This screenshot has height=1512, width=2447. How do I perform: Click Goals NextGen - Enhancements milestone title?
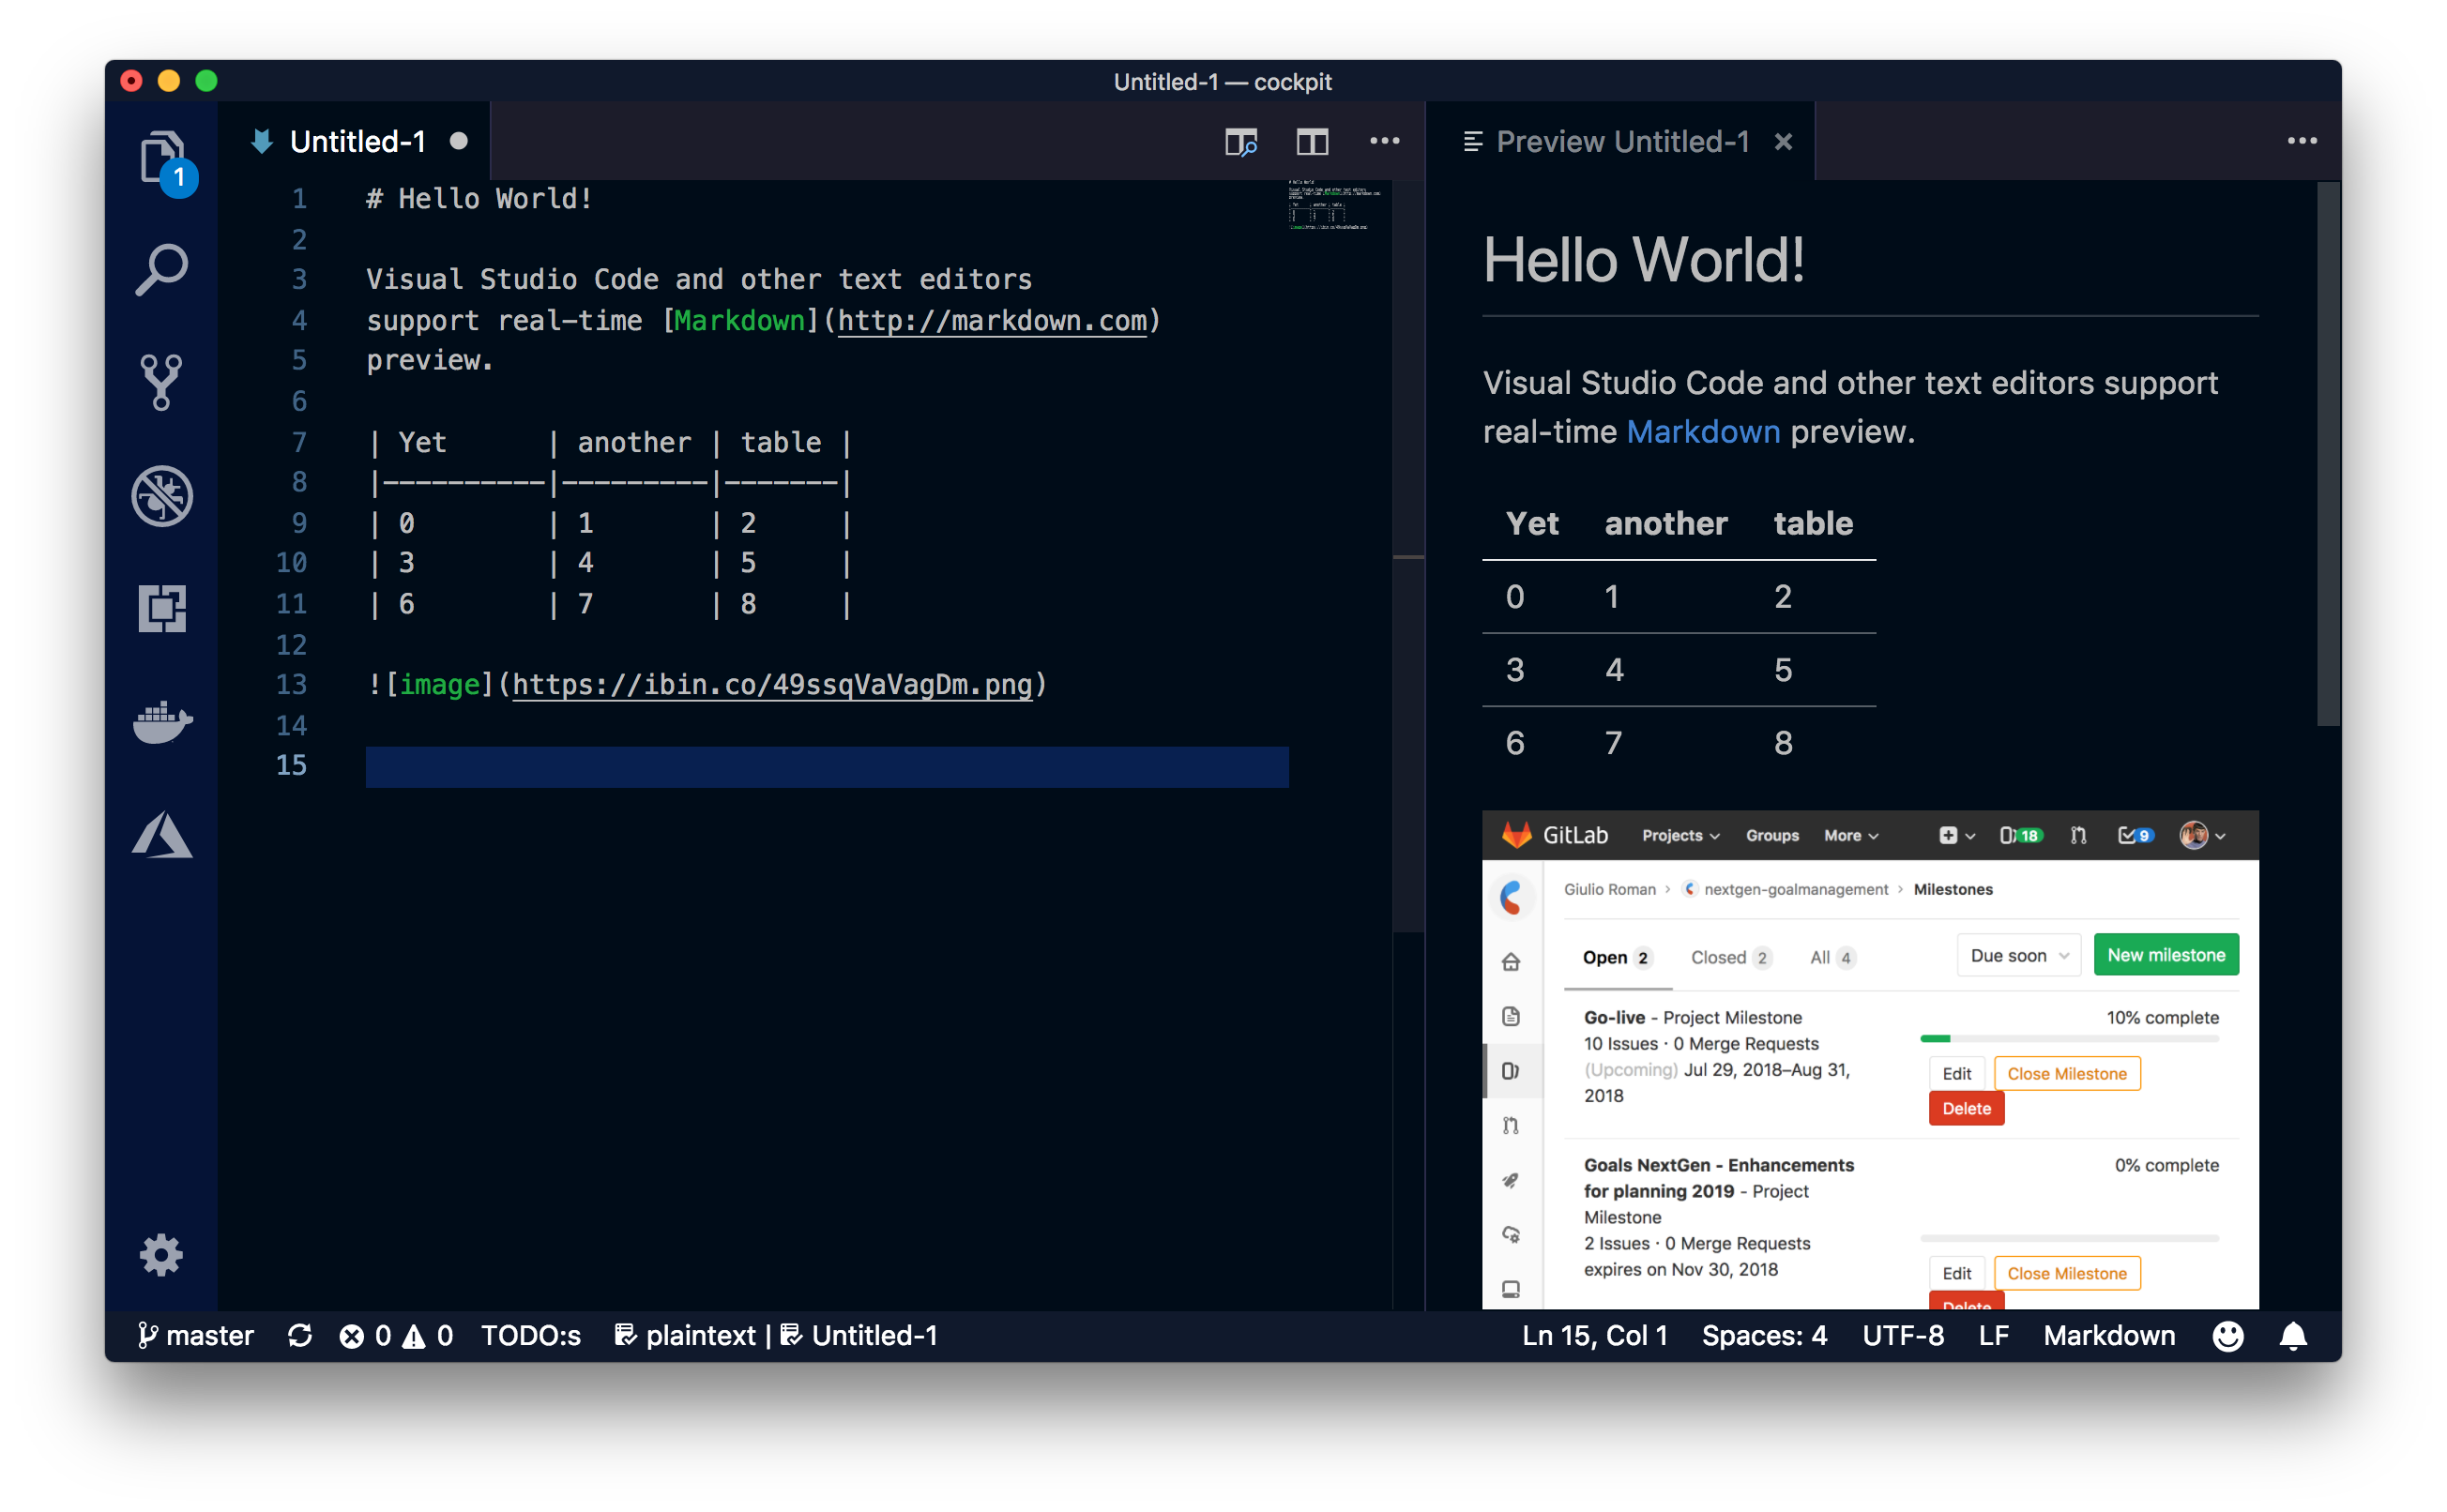(1718, 1177)
